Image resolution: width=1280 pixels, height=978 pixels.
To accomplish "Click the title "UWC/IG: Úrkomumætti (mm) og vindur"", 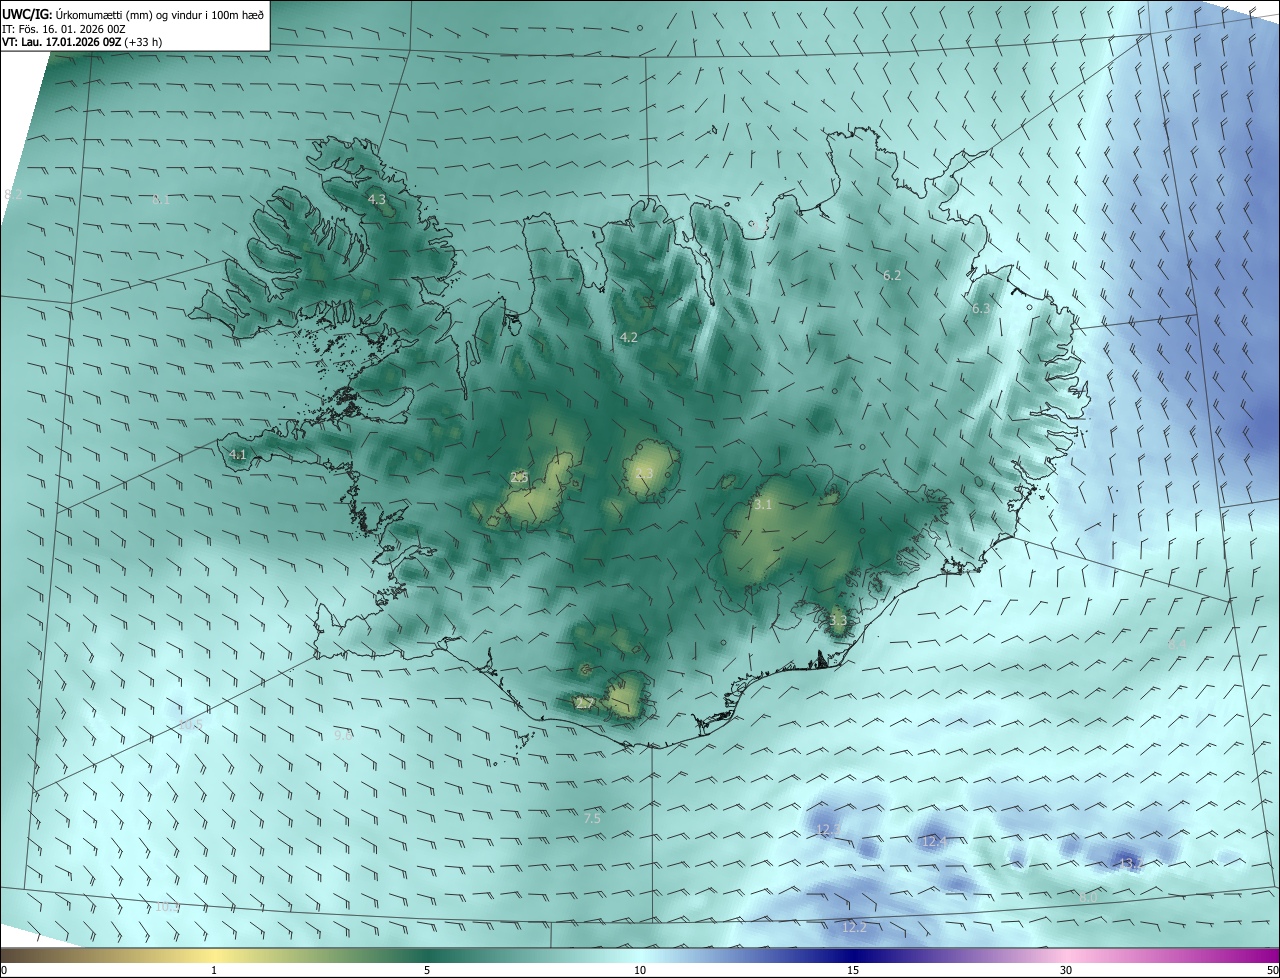I will click(x=102, y=14).
